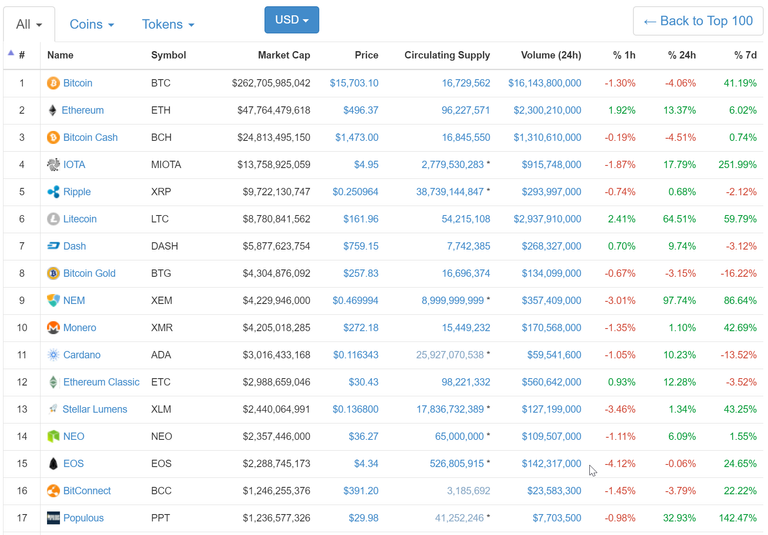This screenshot has width=768, height=535.
Task: Click the Bitcoin Gold logo icon
Action: (x=53, y=273)
